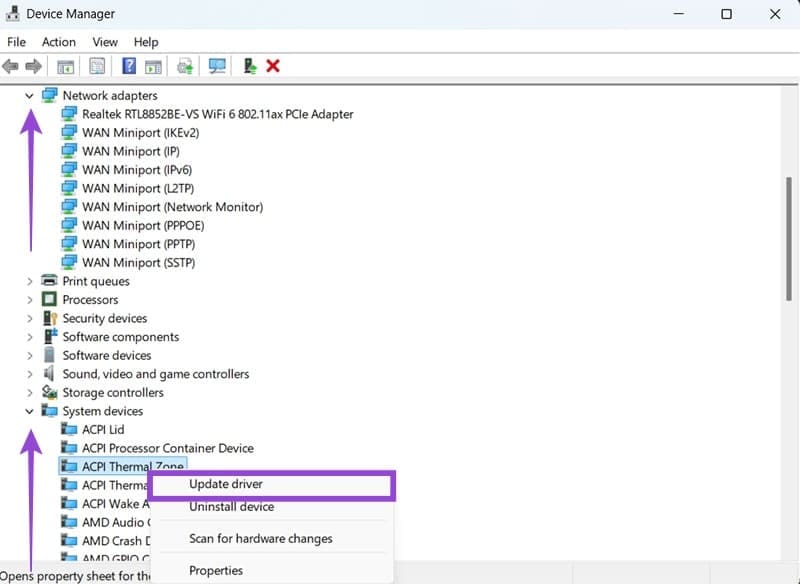Screen dimensions: 800x584
Task: Open the View menu
Action: tap(104, 42)
